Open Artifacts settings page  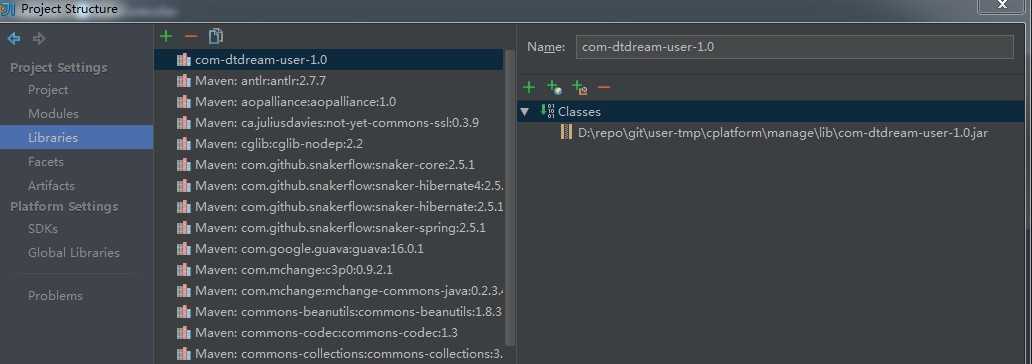51,186
